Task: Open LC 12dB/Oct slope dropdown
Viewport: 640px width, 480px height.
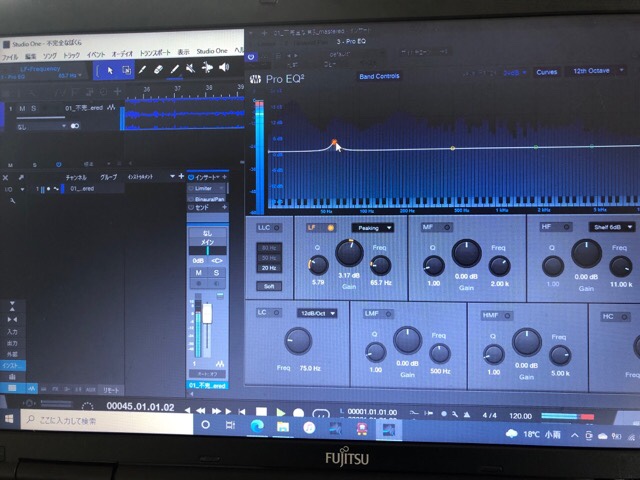Action: (317, 313)
